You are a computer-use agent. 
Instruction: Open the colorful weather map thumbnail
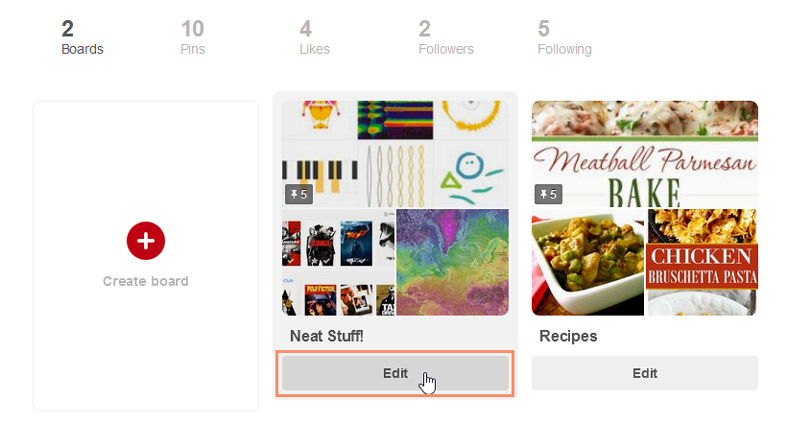point(452,262)
